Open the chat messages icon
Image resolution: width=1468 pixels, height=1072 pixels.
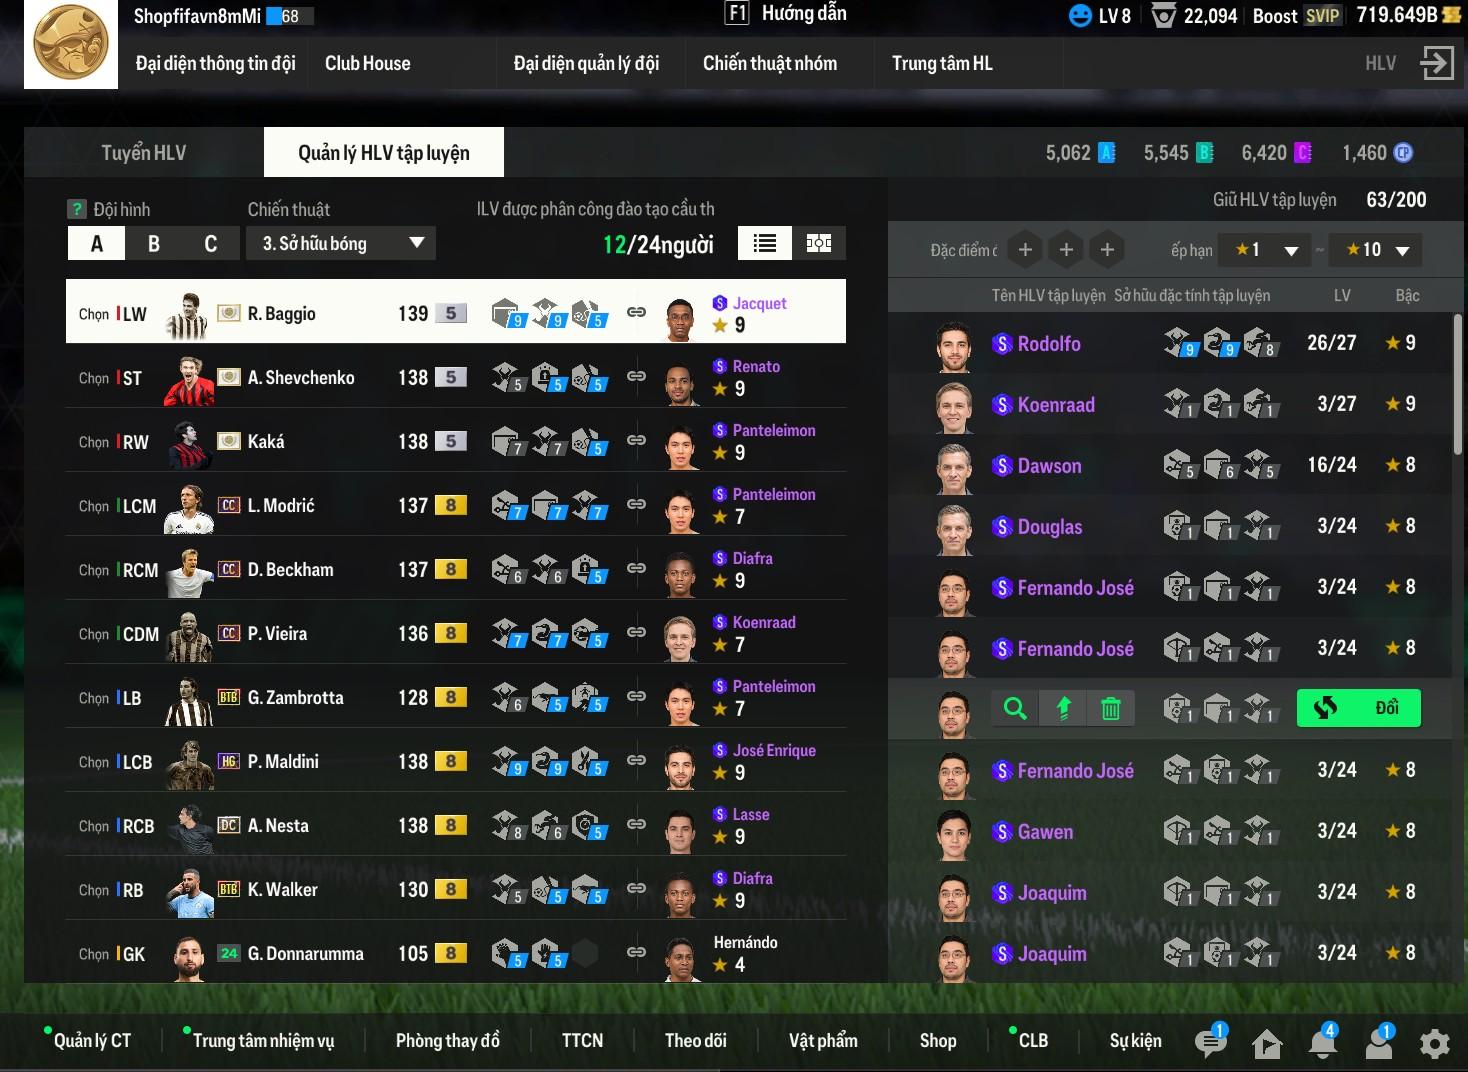click(1210, 1042)
